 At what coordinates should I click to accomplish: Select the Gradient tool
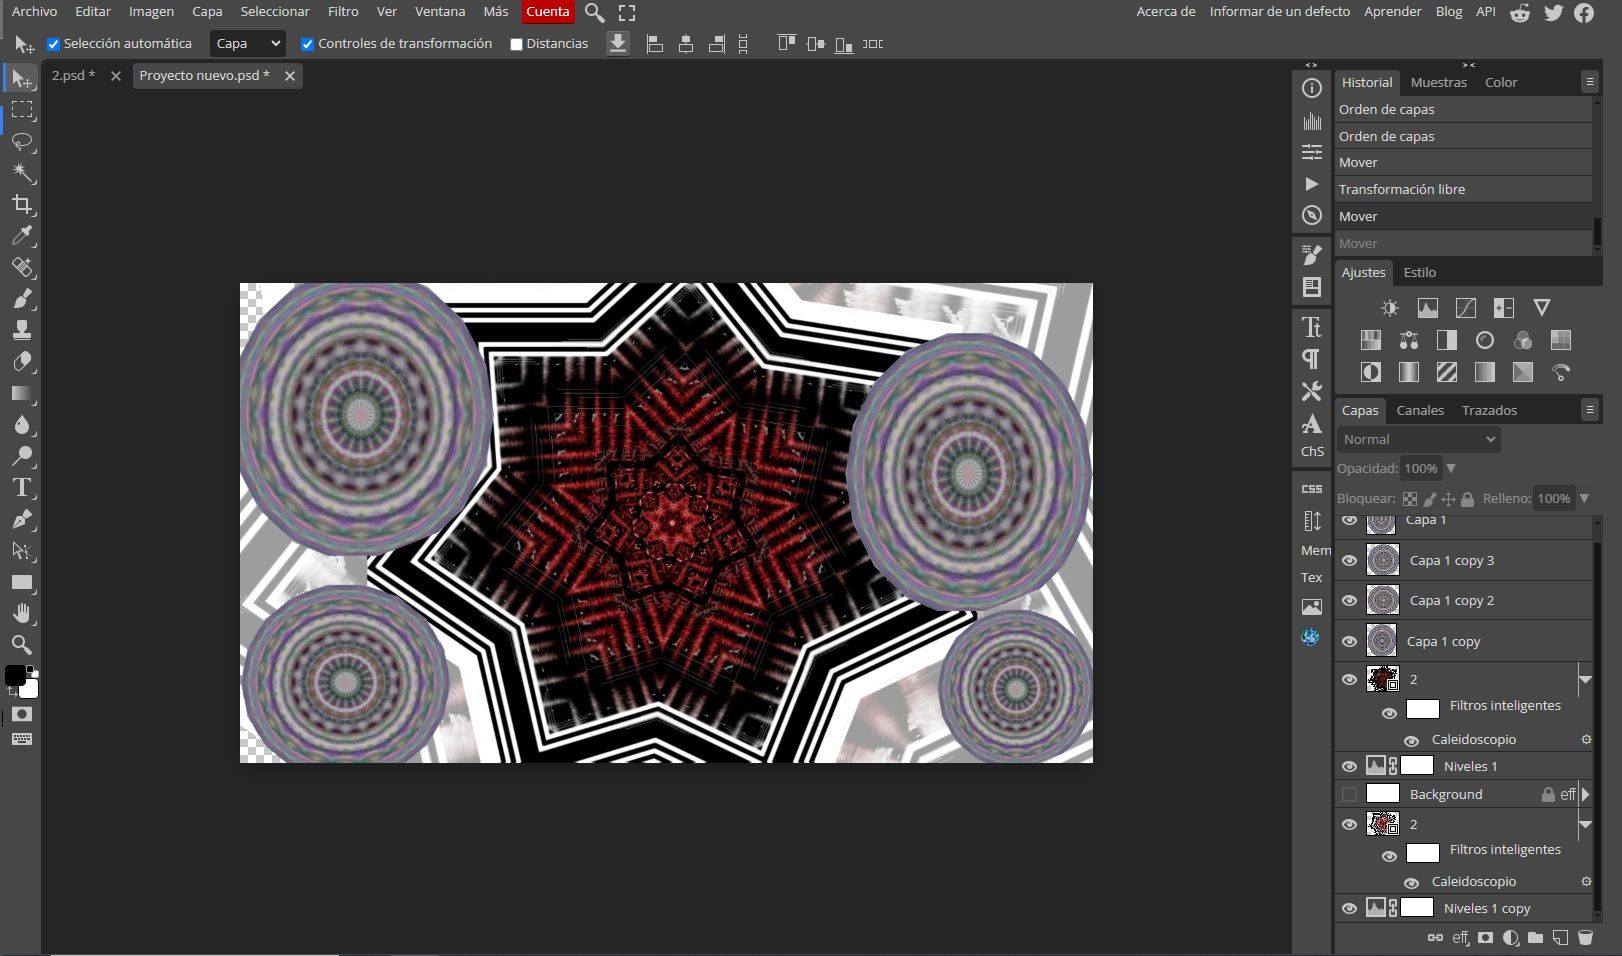click(x=22, y=393)
